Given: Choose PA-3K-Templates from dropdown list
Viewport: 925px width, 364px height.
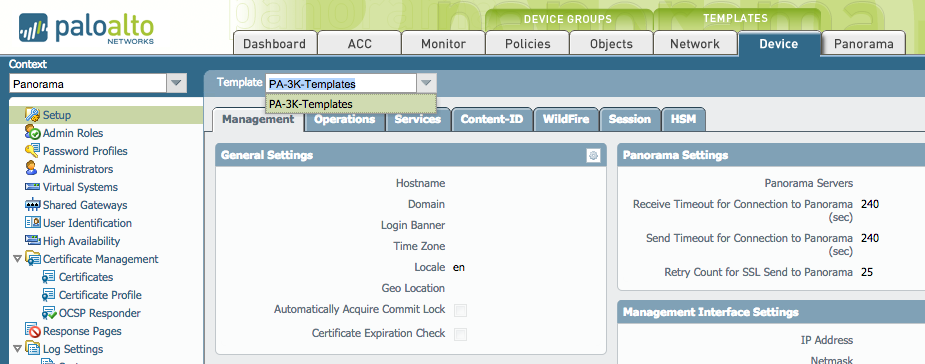Looking at the screenshot, I should tap(351, 104).
